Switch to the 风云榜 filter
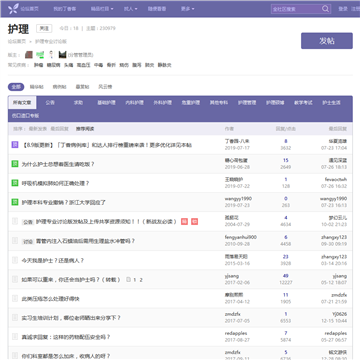This screenshot has height=360, width=360. [x=105, y=87]
